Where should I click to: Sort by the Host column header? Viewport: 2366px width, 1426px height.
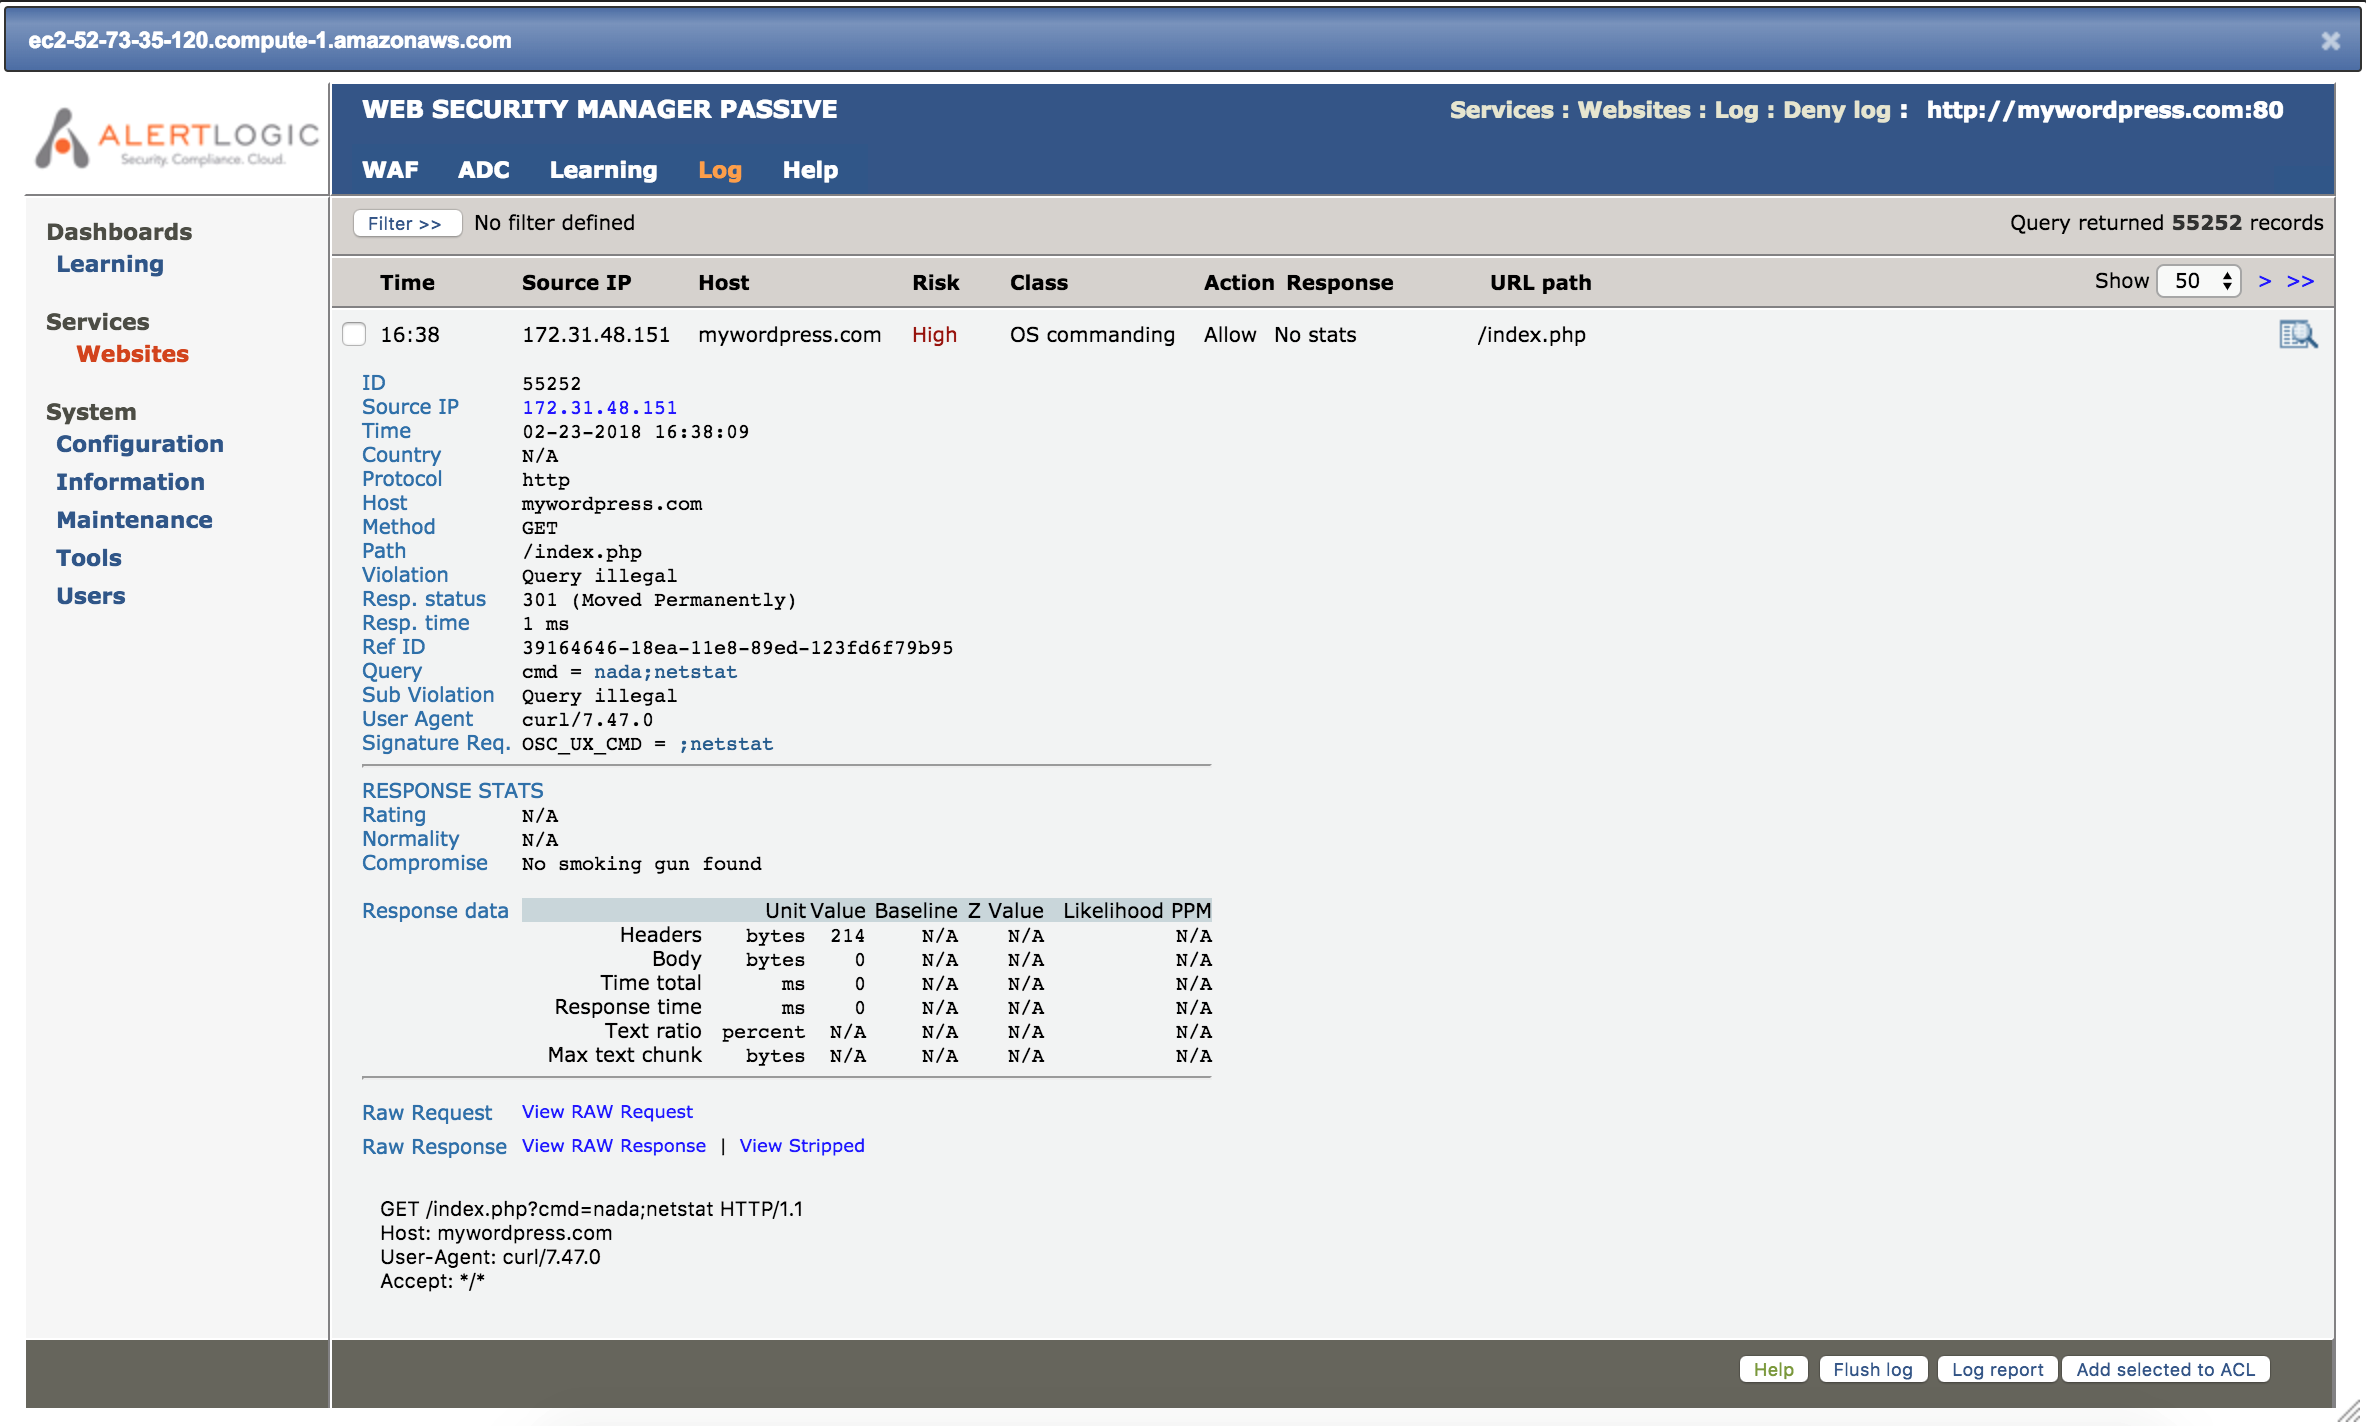point(723,283)
